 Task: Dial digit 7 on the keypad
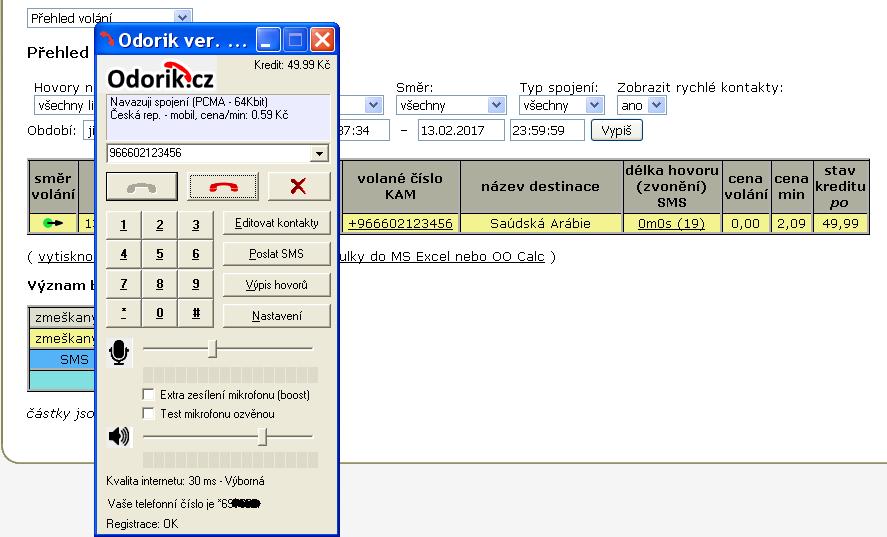[123, 284]
